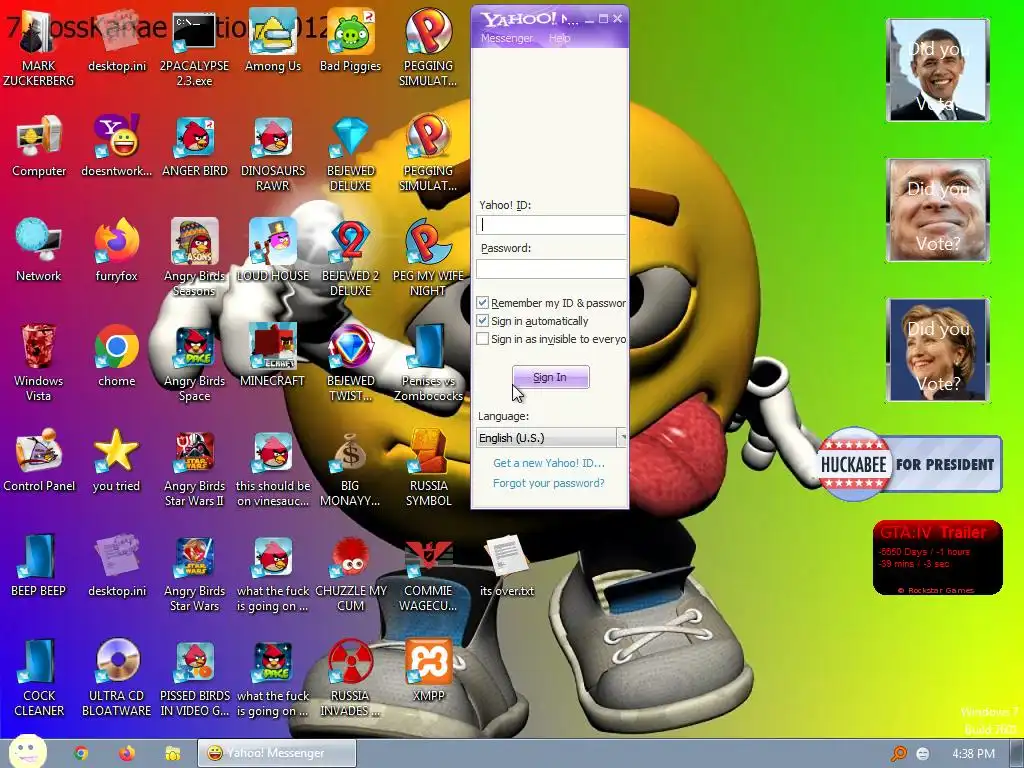Click the McCain 'Did you Vote?' gadget
Screen dimensions: 1024x768
click(x=938, y=210)
